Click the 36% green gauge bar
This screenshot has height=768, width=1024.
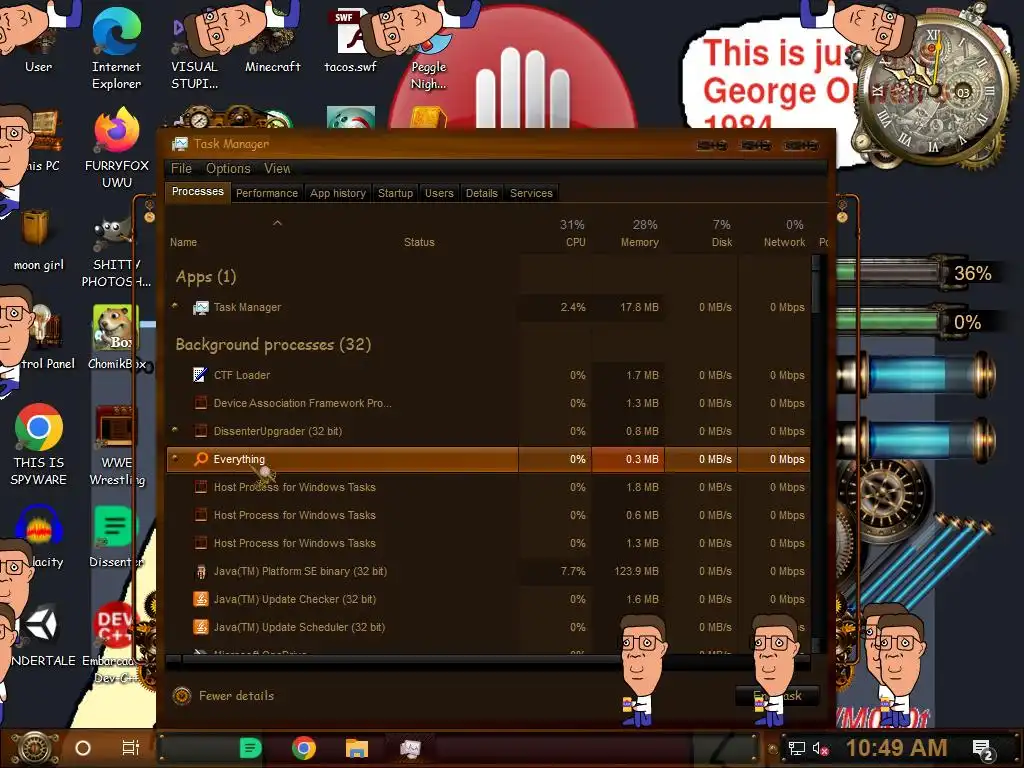[889, 272]
